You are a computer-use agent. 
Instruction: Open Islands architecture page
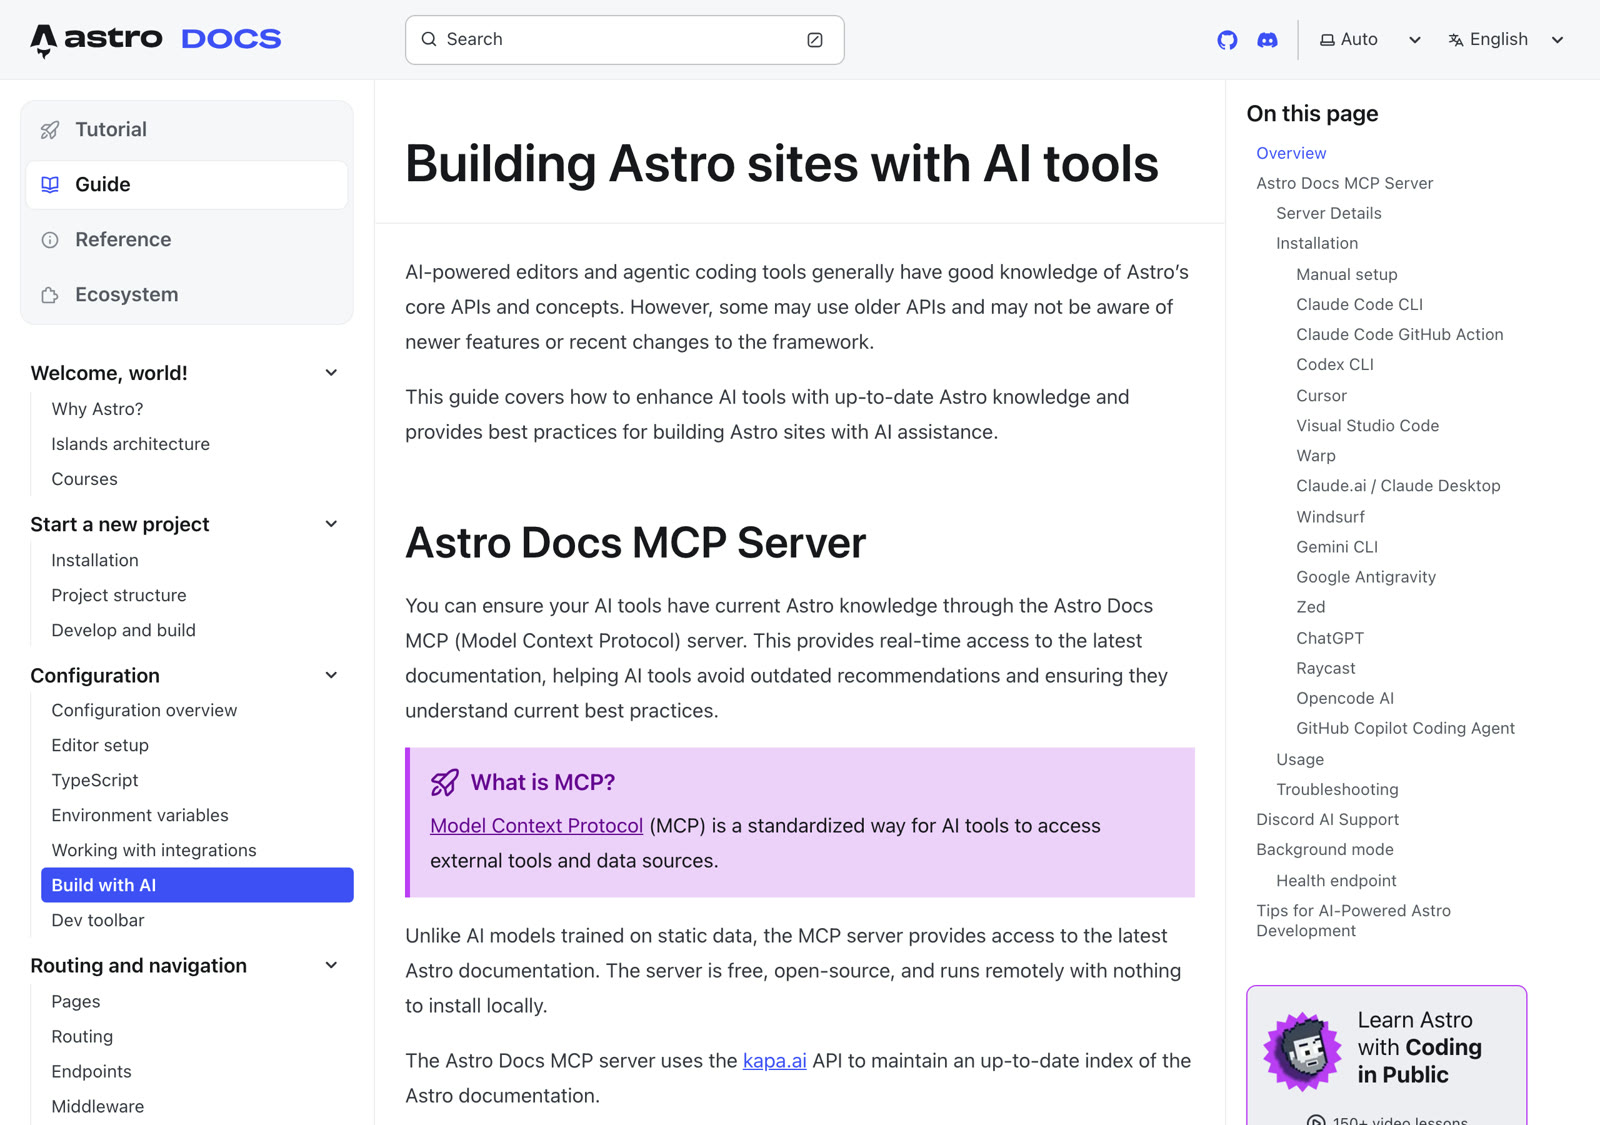[130, 444]
